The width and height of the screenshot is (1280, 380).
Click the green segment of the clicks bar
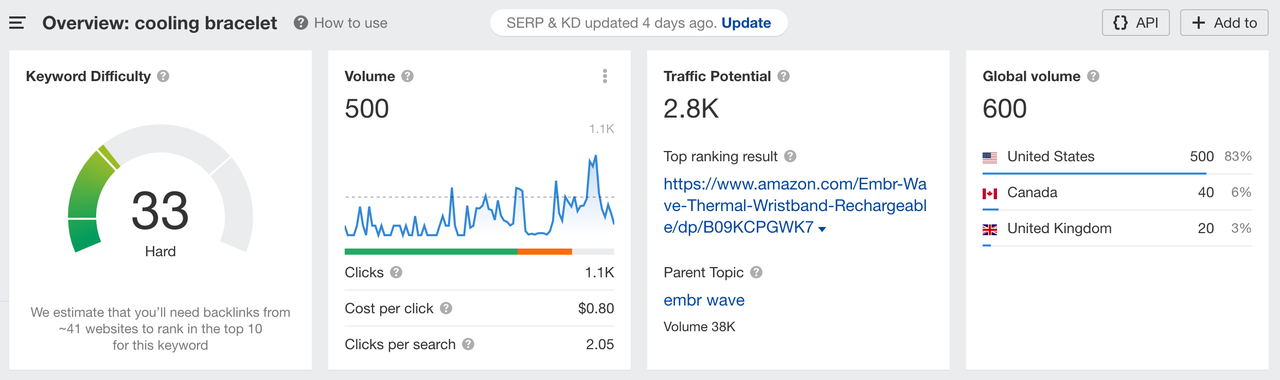(x=431, y=251)
